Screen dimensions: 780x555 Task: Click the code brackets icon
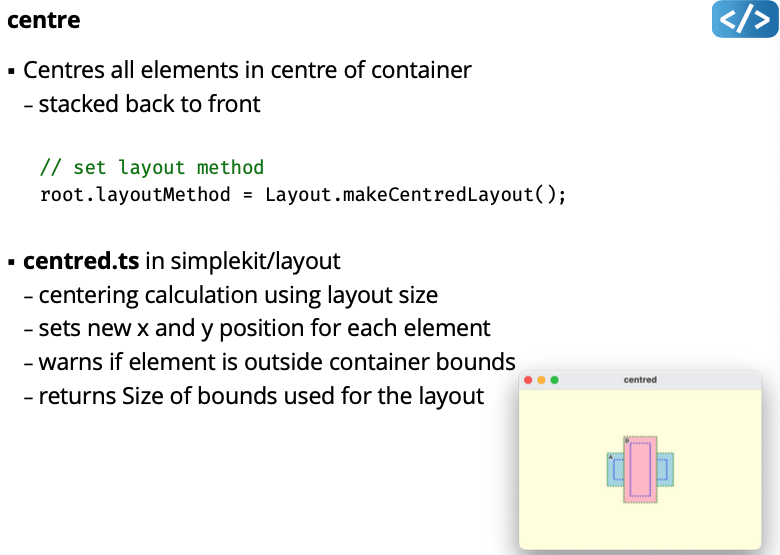744,20
